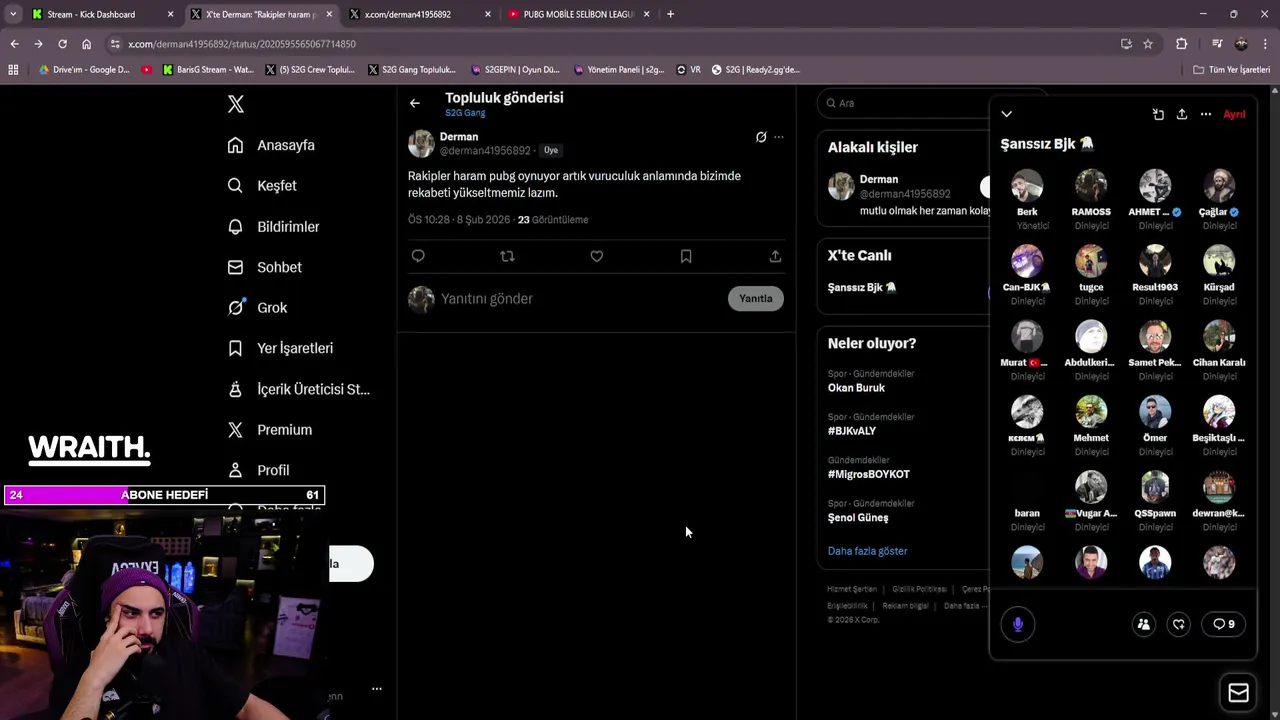Screen dimensions: 1280x720
Task: Open Tüm Yer İşaretleri folder
Action: click(1232, 70)
